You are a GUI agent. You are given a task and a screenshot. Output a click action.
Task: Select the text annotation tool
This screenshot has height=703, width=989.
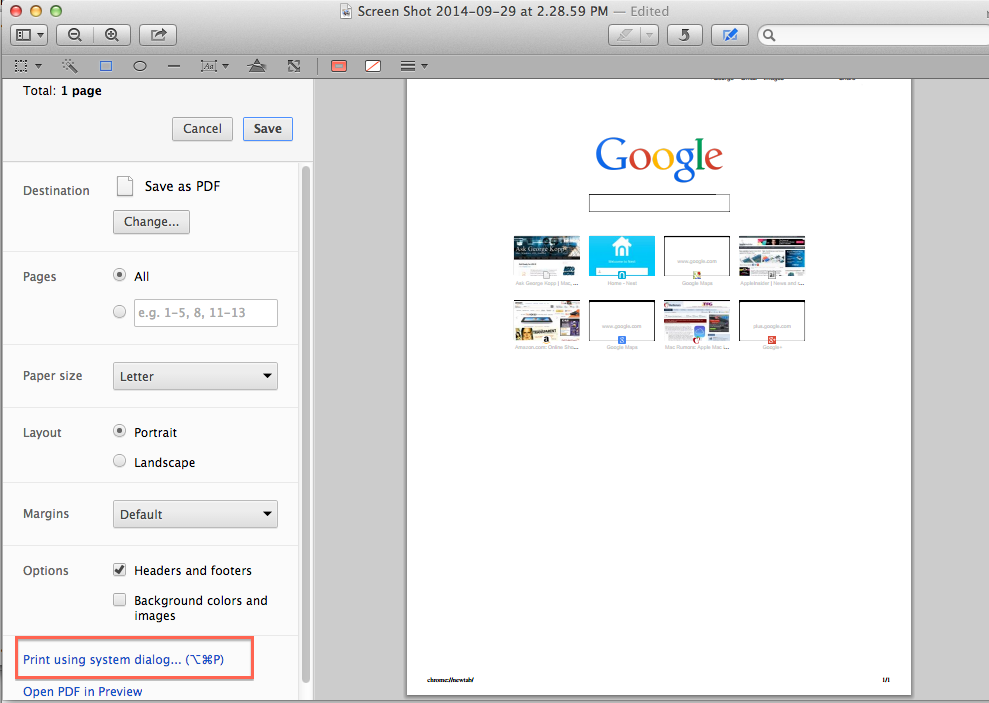tap(209, 66)
